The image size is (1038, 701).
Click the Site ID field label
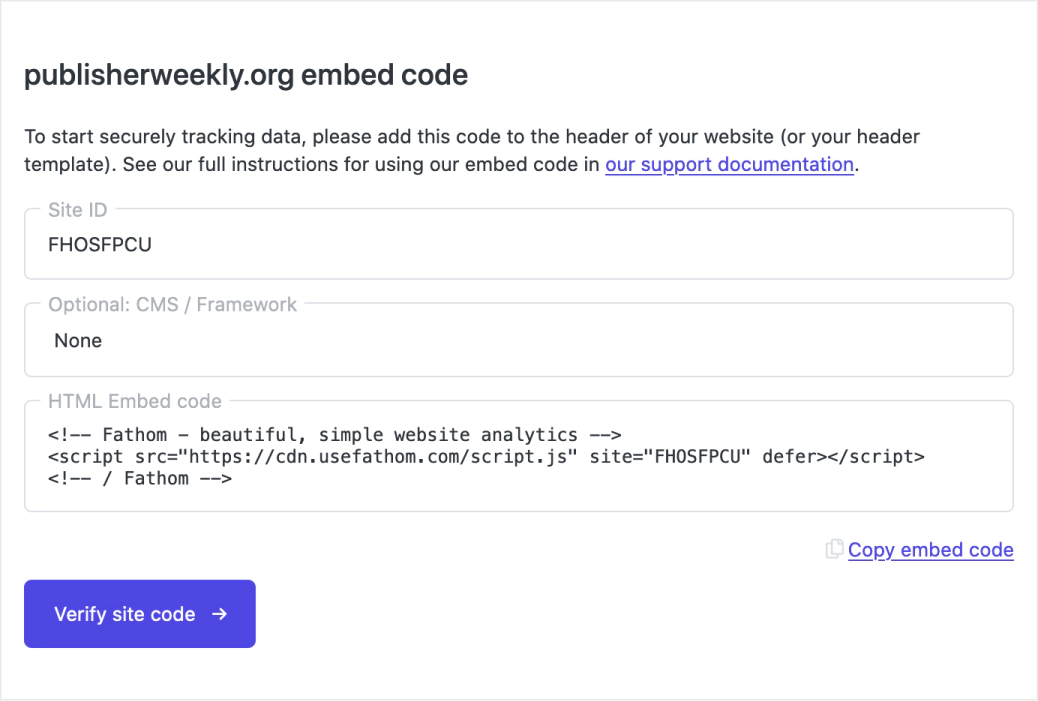(x=78, y=210)
